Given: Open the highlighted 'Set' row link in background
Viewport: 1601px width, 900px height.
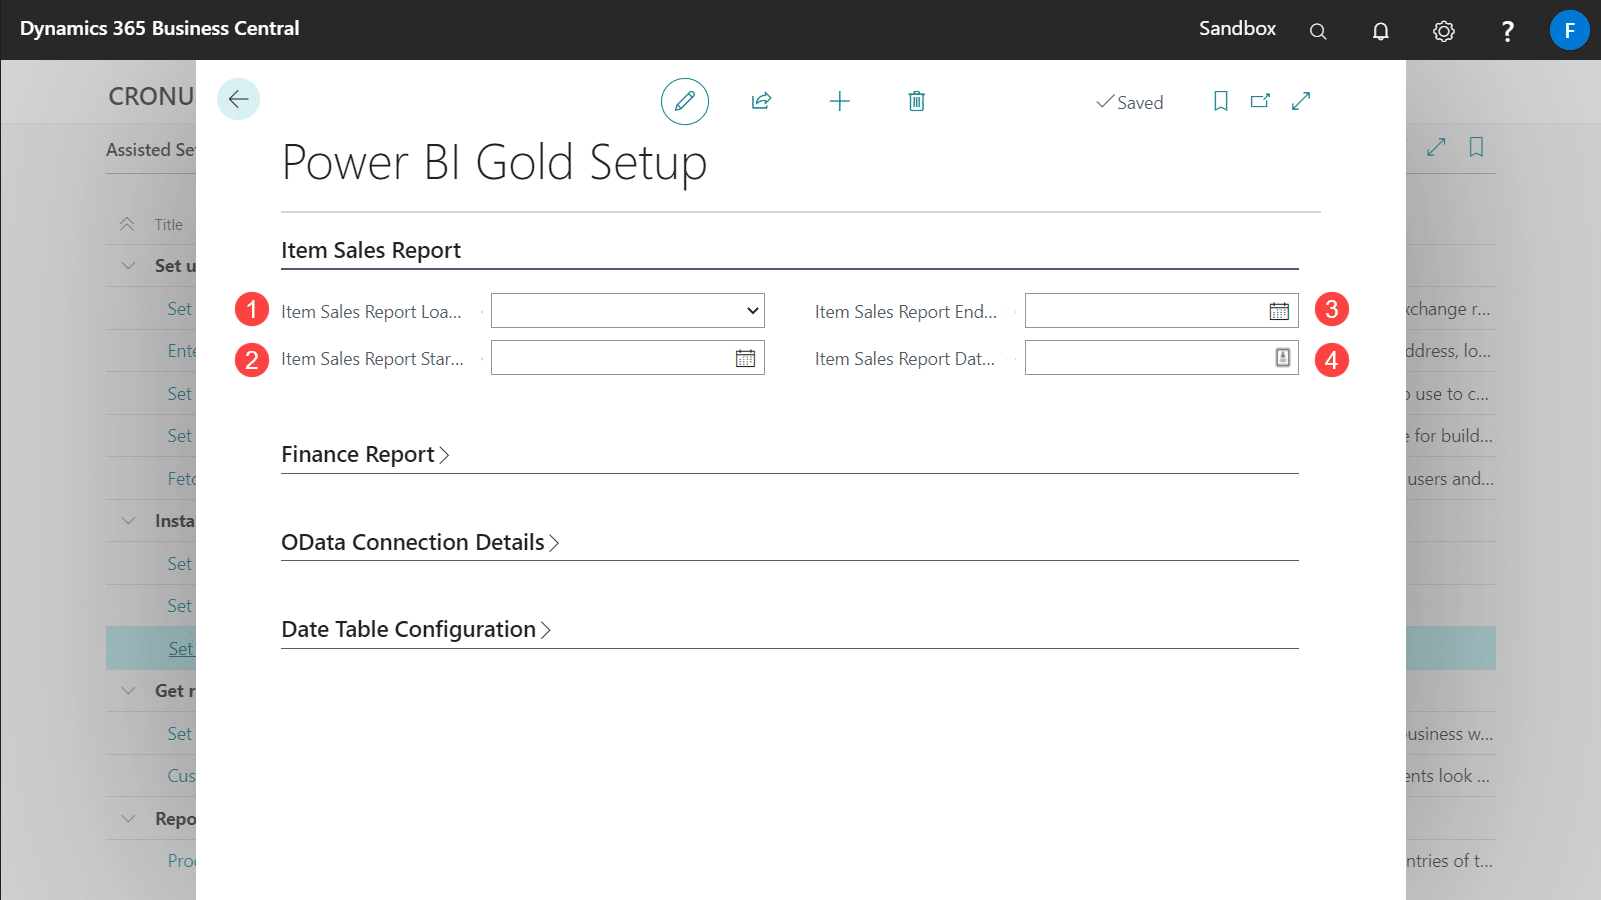Looking at the screenshot, I should click(x=181, y=649).
